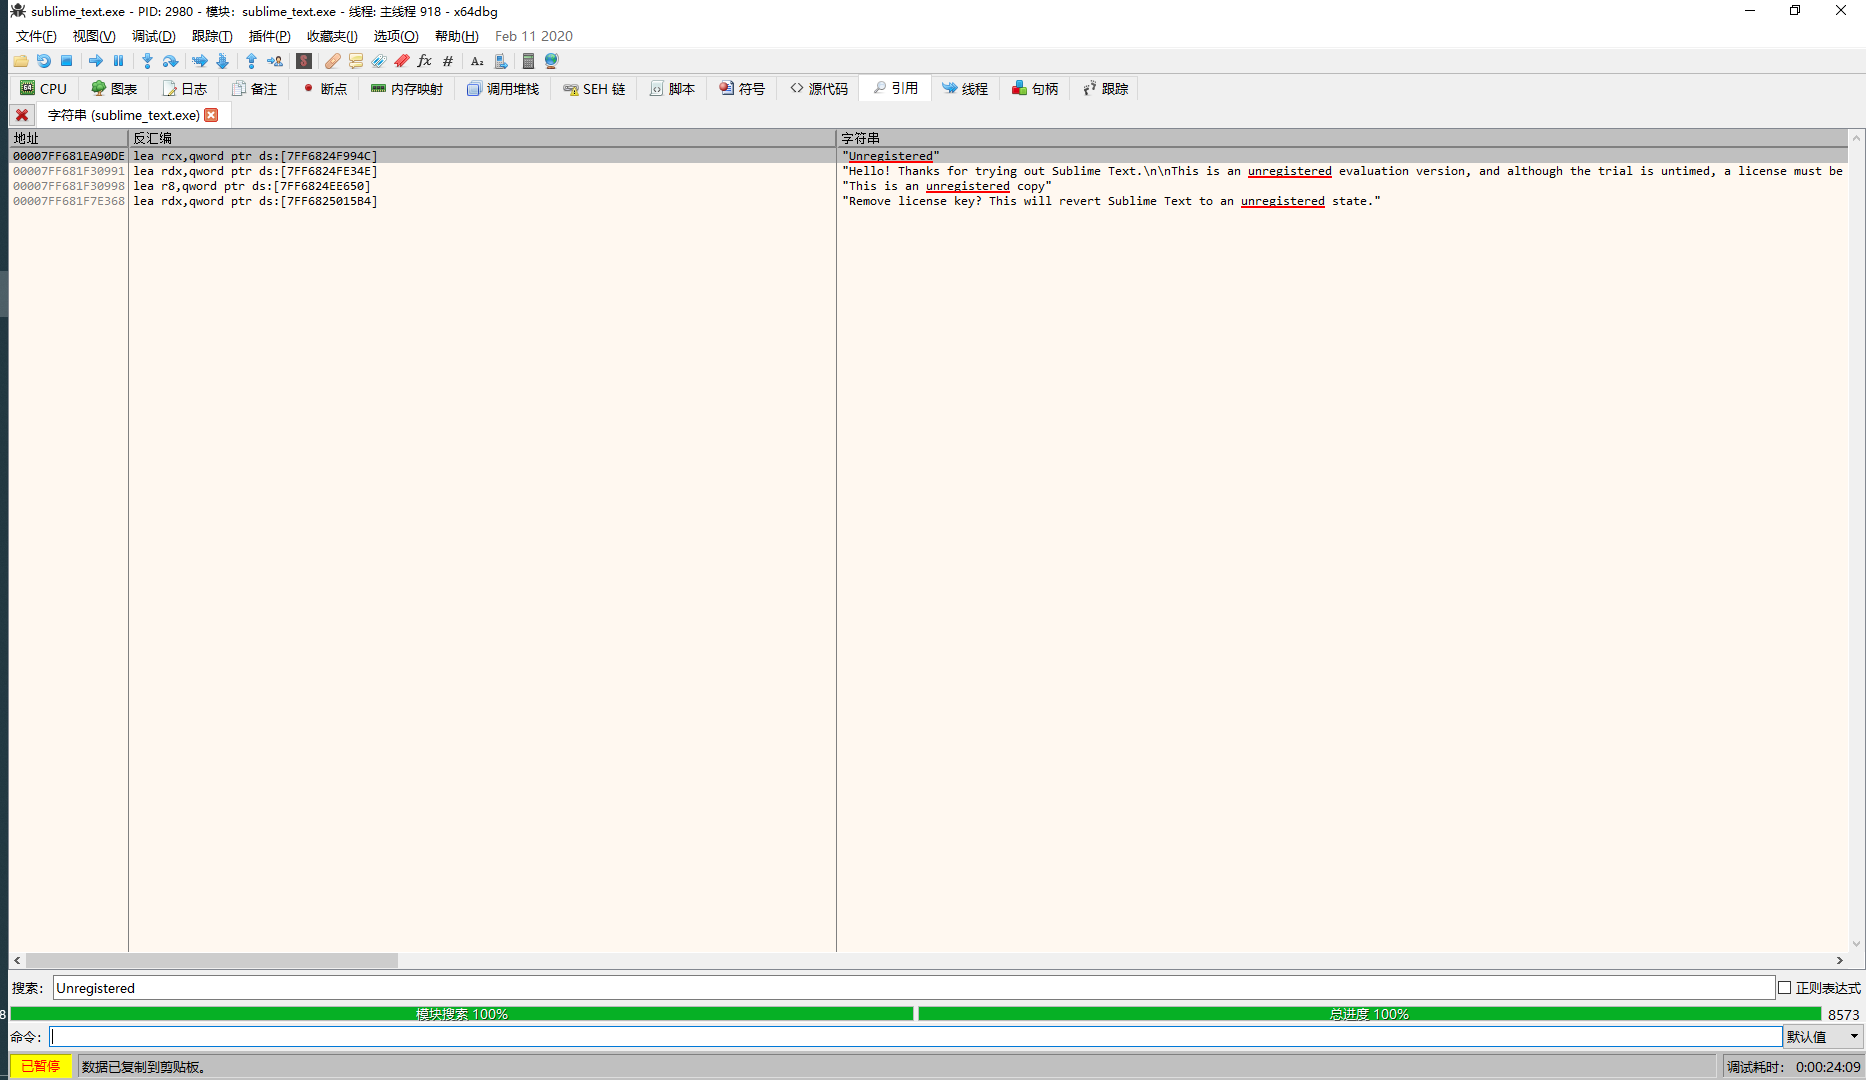Close the strings tab with red X
Screen dimensions: 1866x1080
[211, 115]
